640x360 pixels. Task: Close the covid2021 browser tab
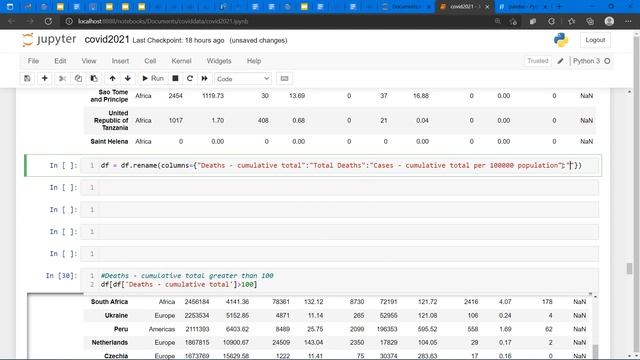(x=487, y=7)
